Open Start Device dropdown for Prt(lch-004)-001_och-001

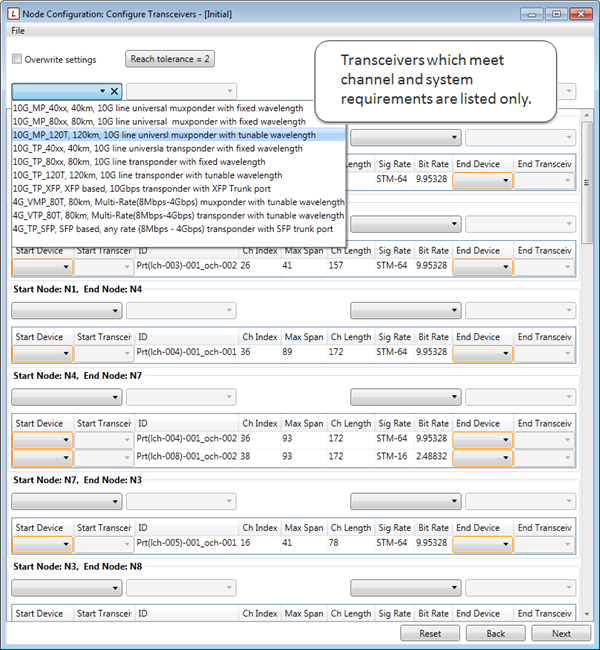pyautogui.click(x=43, y=353)
